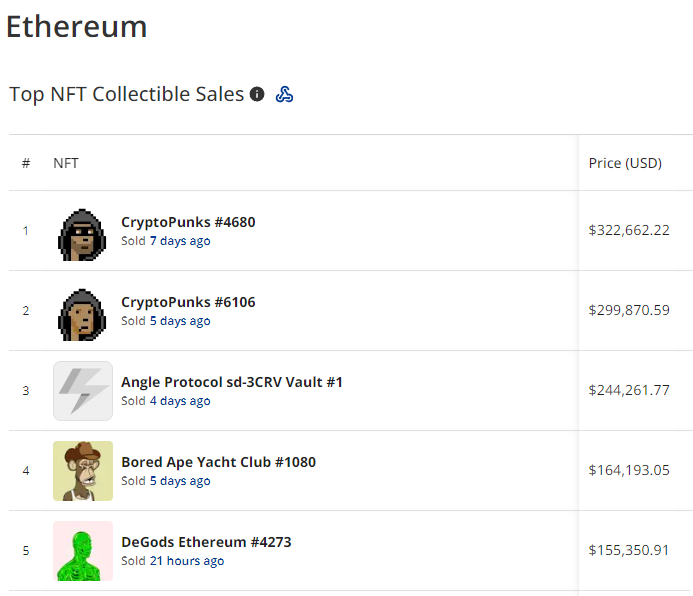The width and height of the screenshot is (693, 596).
Task: Click the '4 days ago' sold link
Action: point(180,401)
